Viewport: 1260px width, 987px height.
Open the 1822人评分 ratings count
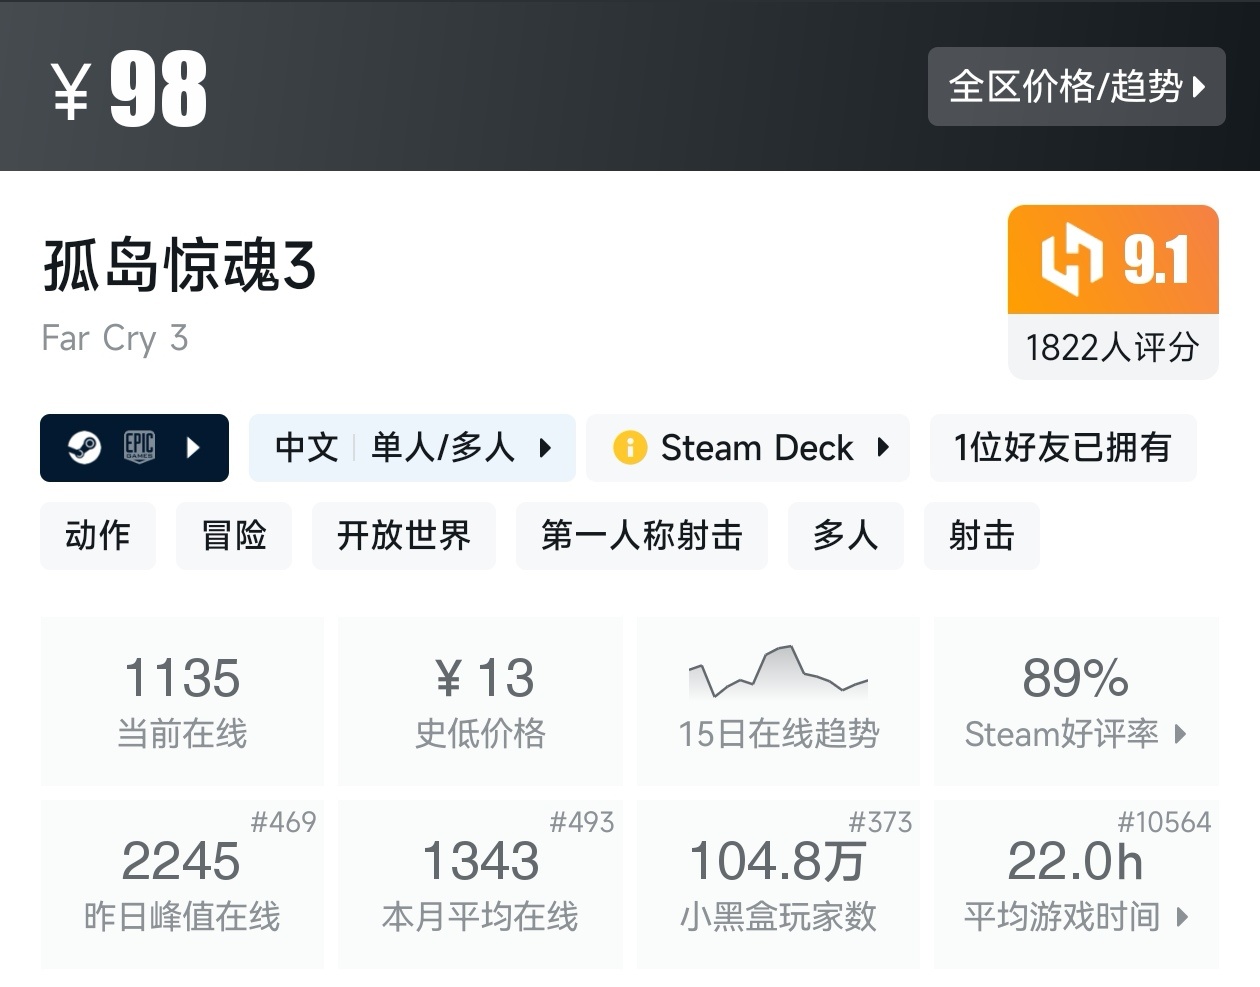pos(1113,347)
